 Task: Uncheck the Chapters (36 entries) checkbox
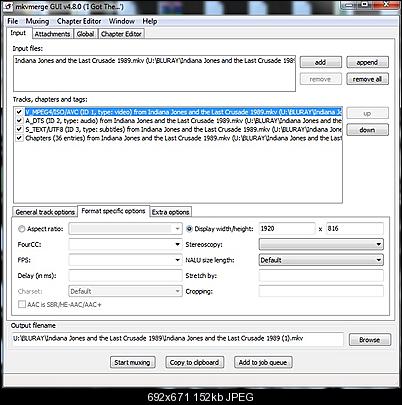19,138
